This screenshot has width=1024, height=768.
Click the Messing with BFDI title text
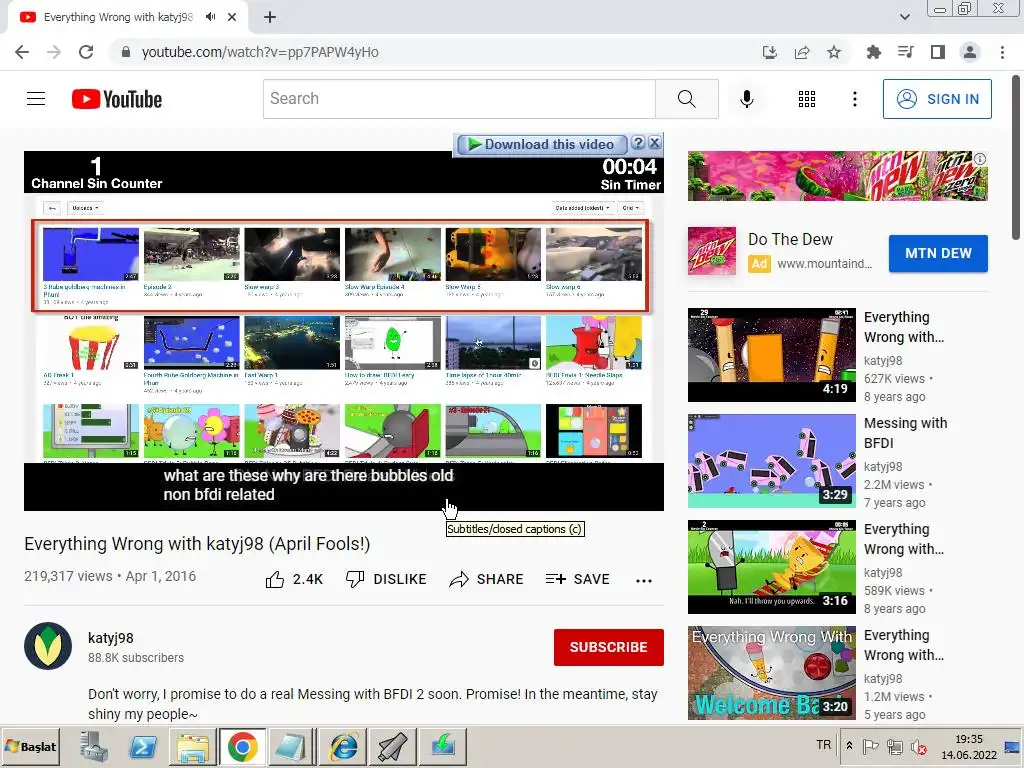click(905, 433)
